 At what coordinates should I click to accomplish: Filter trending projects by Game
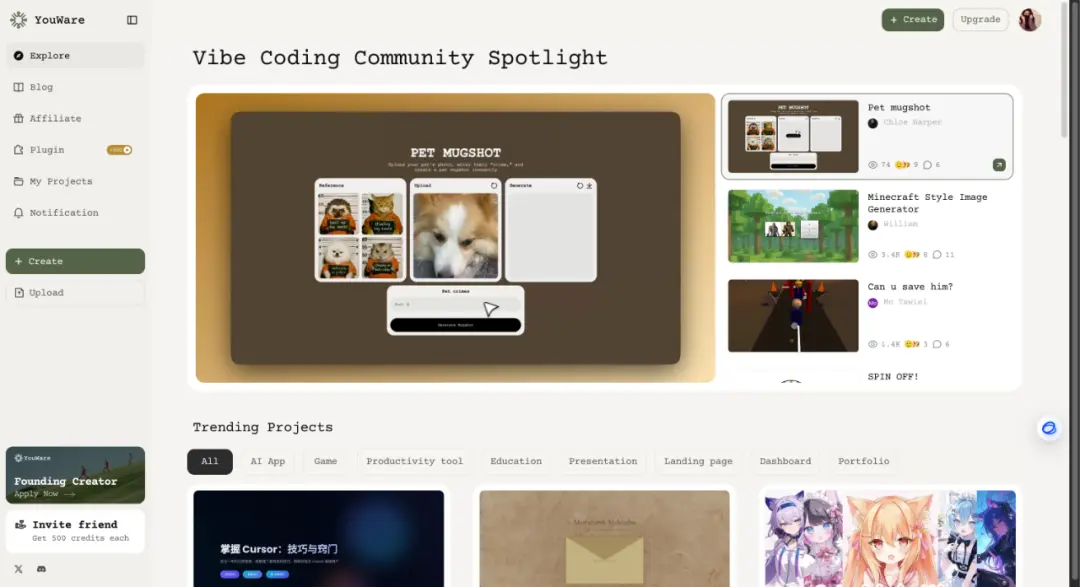coord(325,462)
